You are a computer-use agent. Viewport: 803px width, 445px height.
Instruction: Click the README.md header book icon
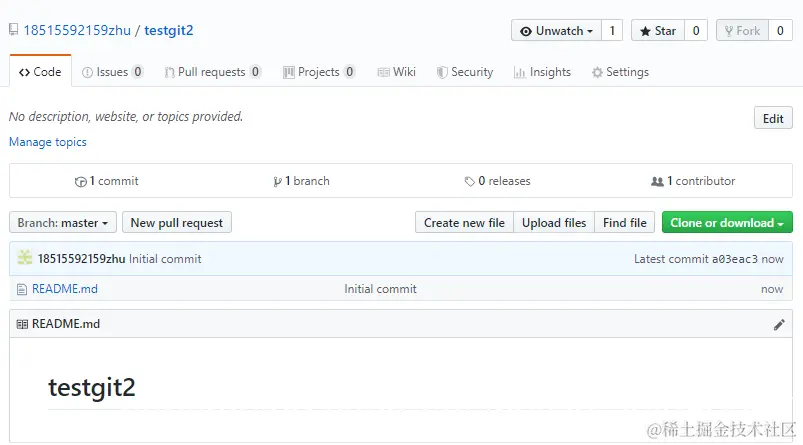click(22, 324)
